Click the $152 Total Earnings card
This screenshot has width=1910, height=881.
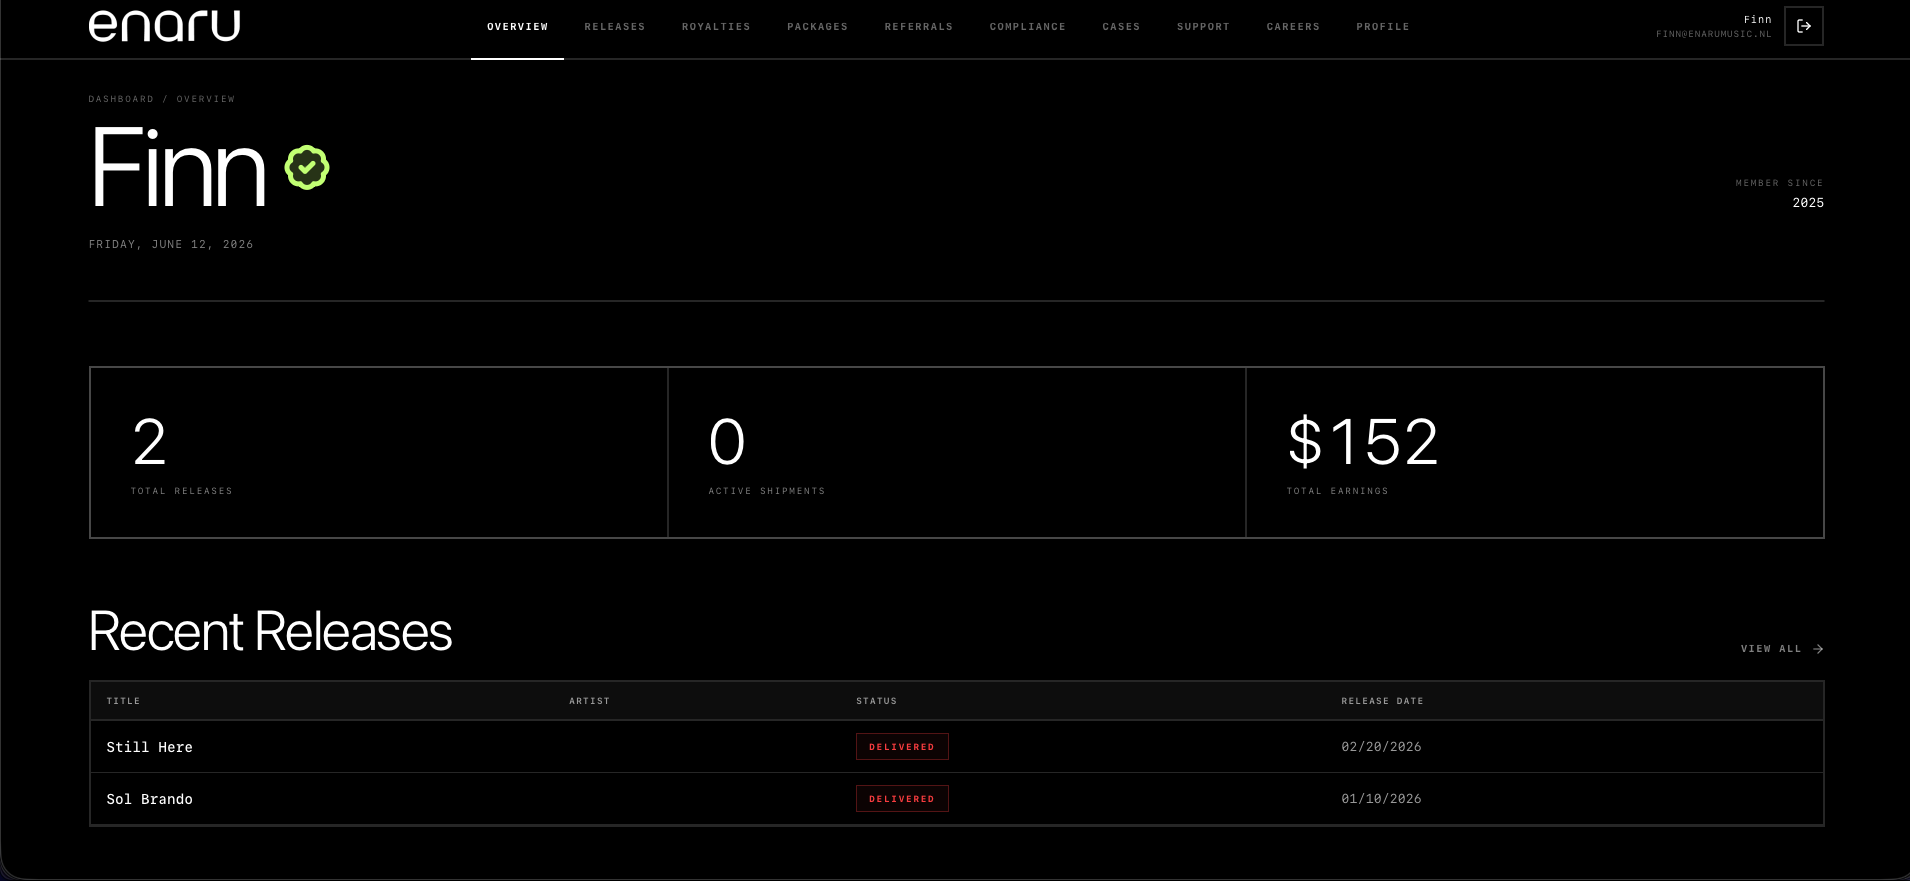point(1535,452)
